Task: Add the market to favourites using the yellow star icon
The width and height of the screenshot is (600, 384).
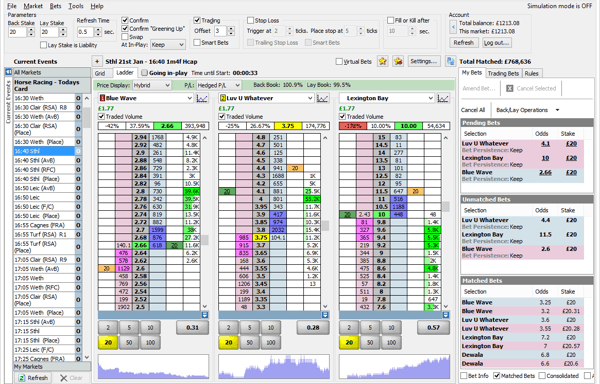Action: click(x=383, y=61)
